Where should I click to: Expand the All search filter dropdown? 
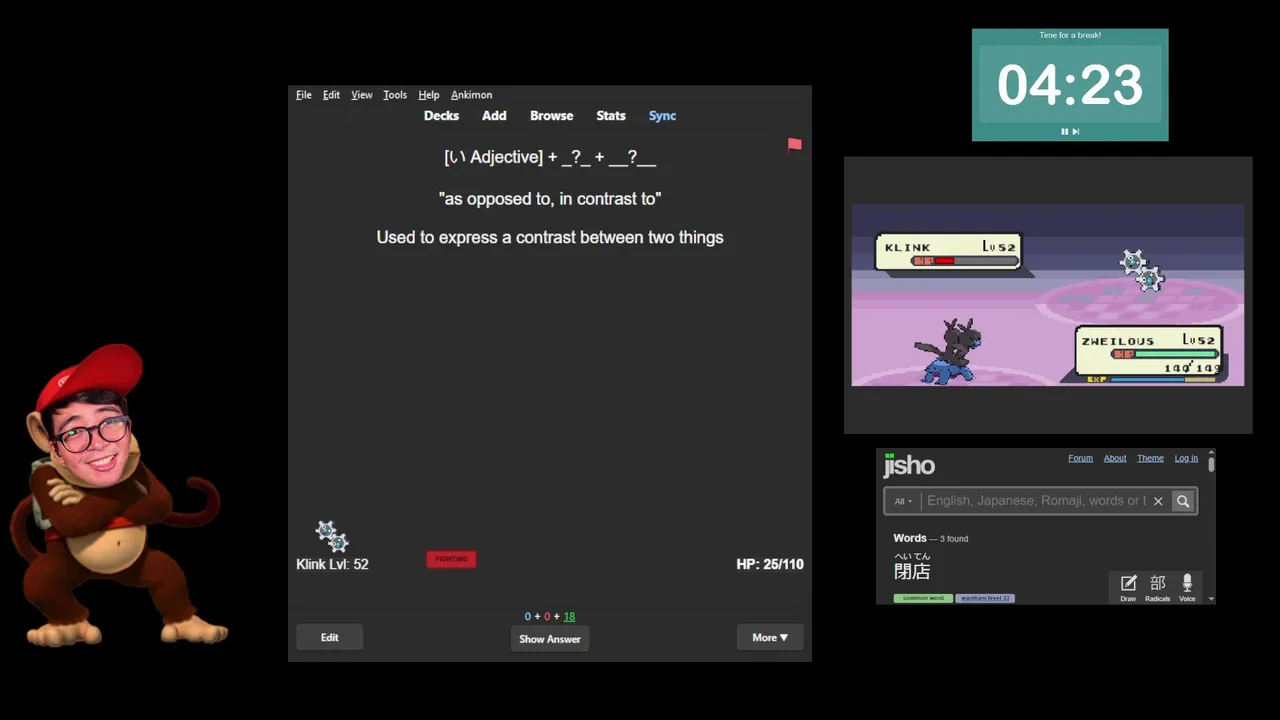pyautogui.click(x=903, y=501)
